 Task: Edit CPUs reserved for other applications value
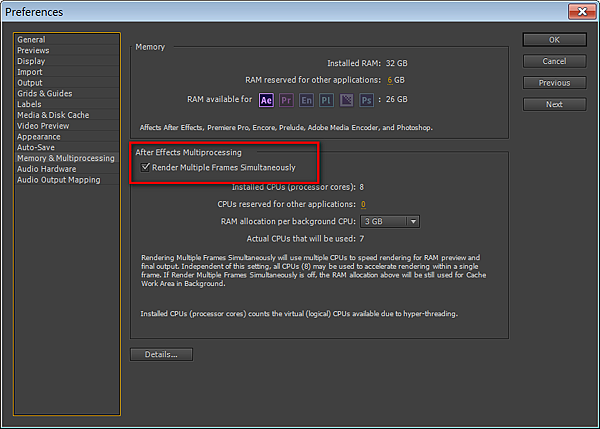click(363, 204)
